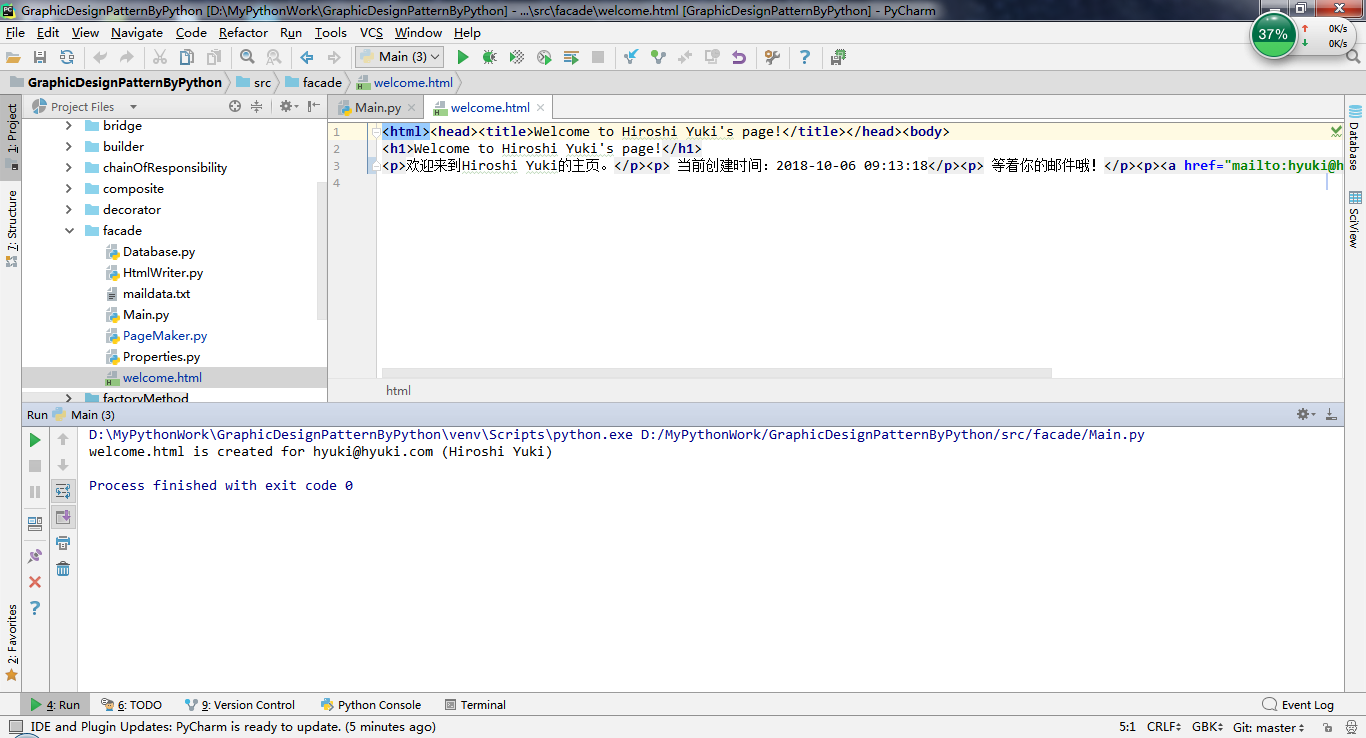Toggle the Database side panel
This screenshot has height=738, width=1366.
point(1355,137)
